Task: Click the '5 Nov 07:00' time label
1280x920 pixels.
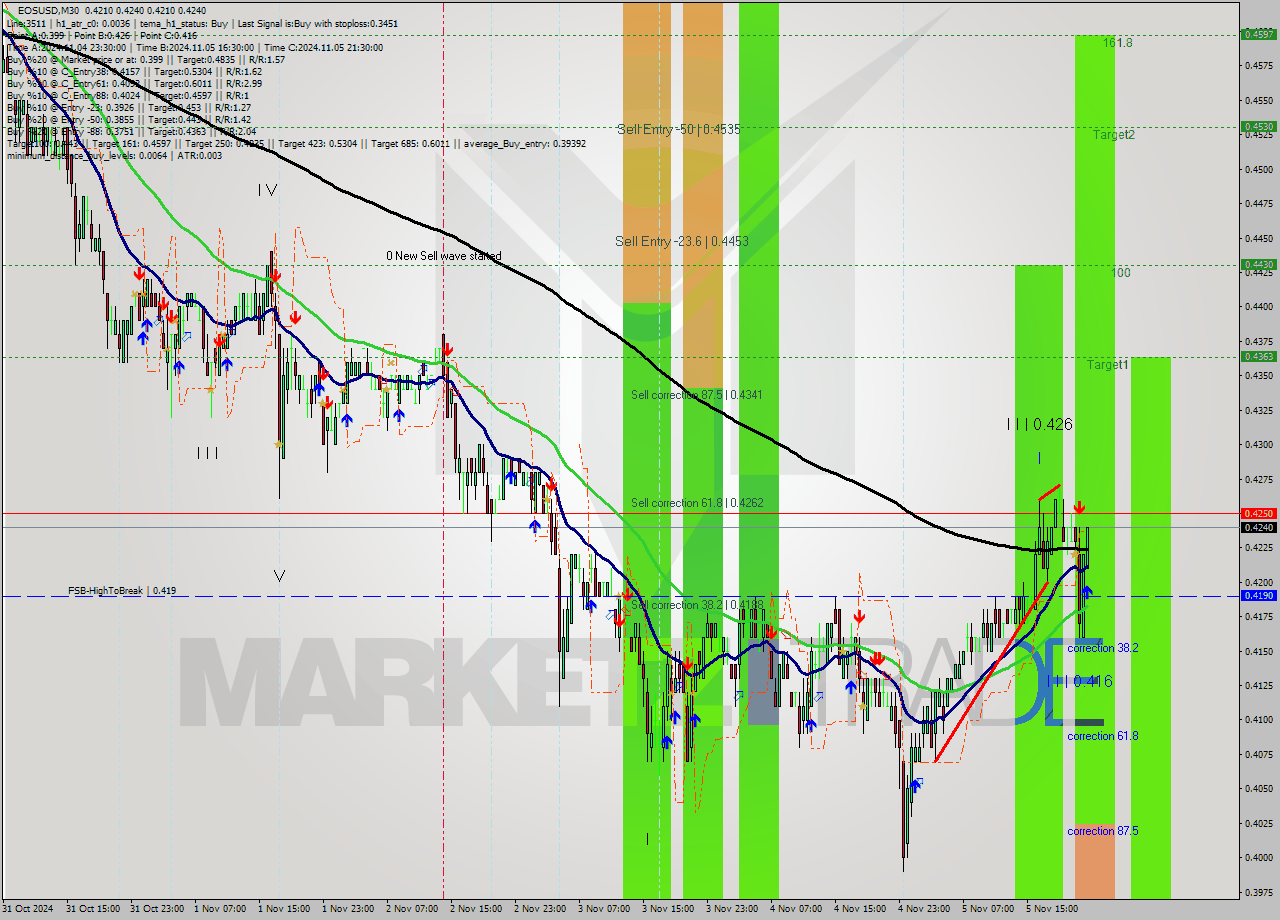Action: pos(988,908)
